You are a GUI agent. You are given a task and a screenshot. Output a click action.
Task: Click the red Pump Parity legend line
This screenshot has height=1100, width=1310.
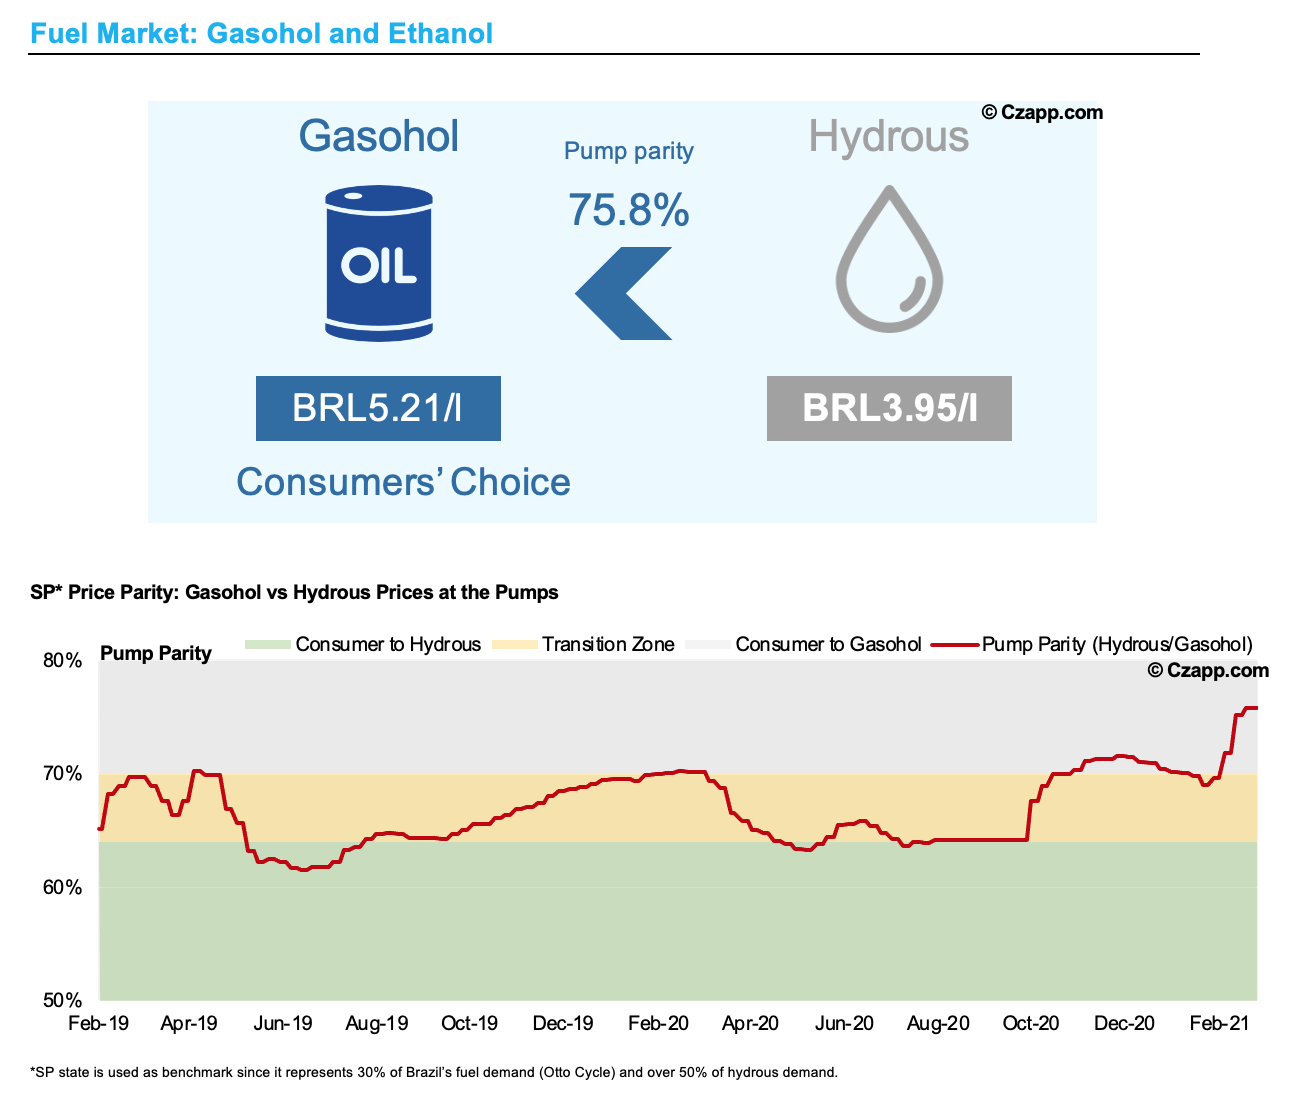[x=955, y=645]
